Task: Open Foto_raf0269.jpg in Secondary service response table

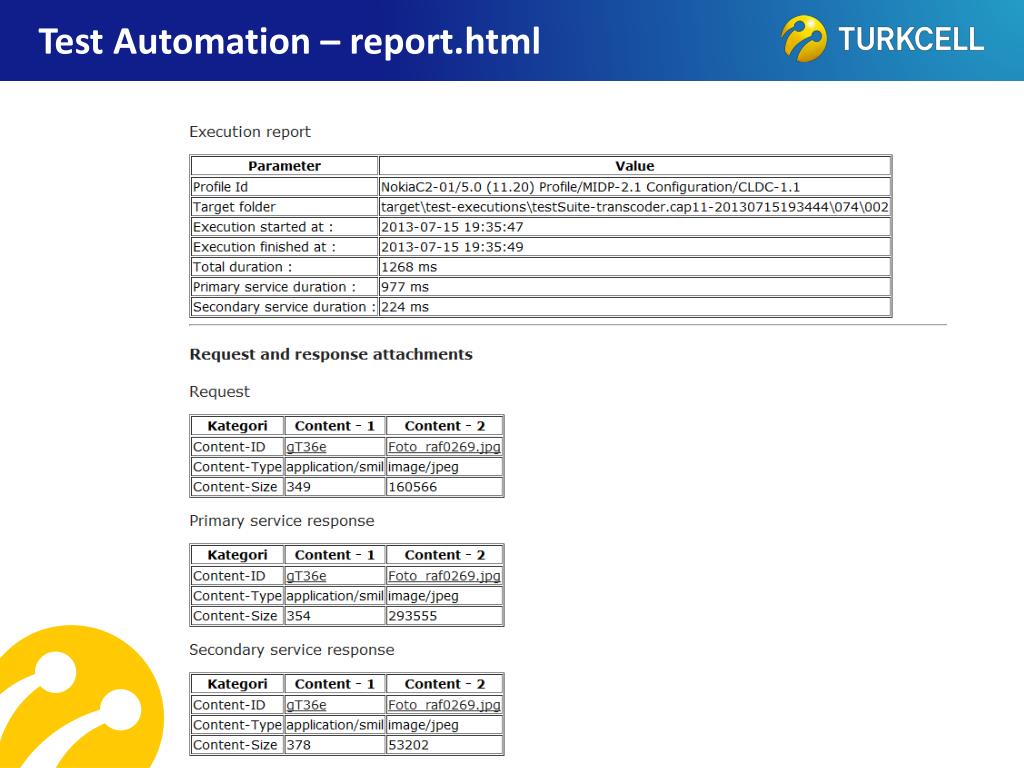Action: (x=444, y=705)
